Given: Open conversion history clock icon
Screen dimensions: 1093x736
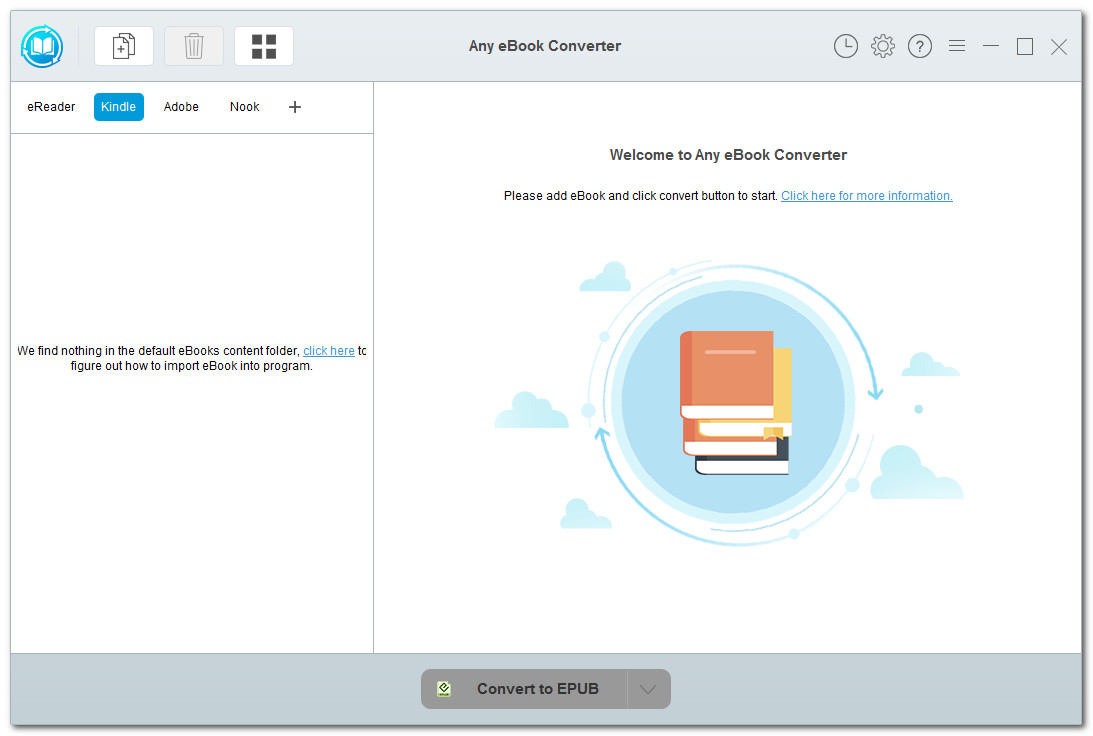Looking at the screenshot, I should tap(846, 46).
